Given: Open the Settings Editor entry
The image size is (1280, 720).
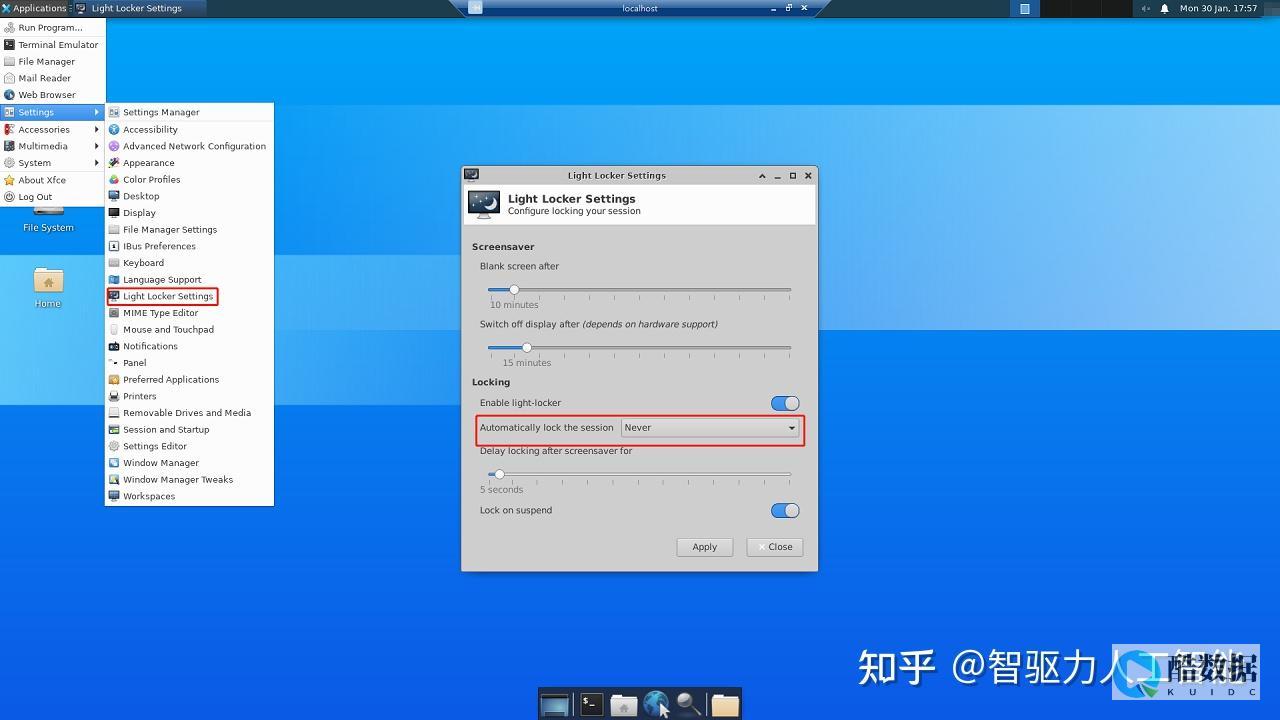Looking at the screenshot, I should tap(189, 446).
